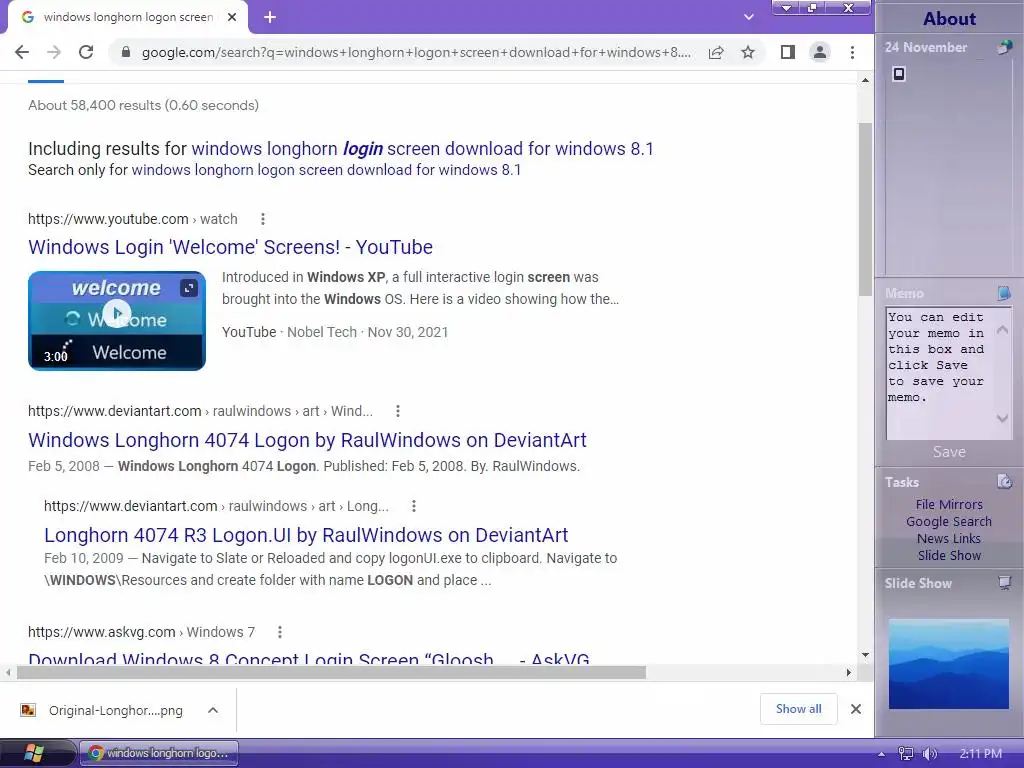
Task: Go forward using the arrow button
Action: pos(54,52)
